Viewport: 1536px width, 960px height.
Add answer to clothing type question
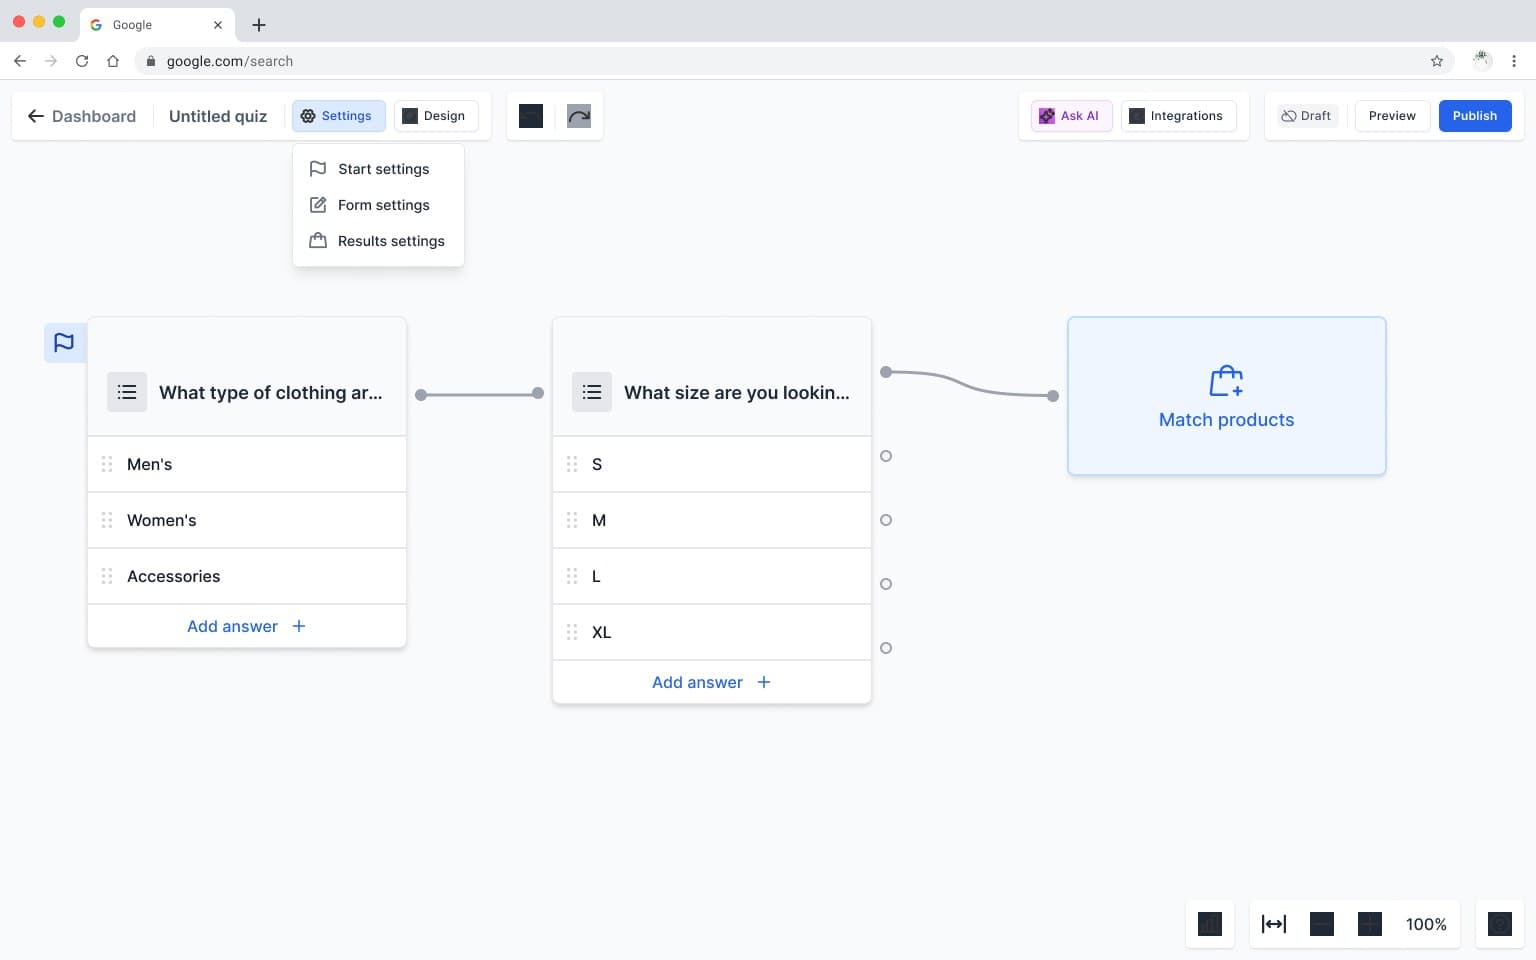click(247, 626)
